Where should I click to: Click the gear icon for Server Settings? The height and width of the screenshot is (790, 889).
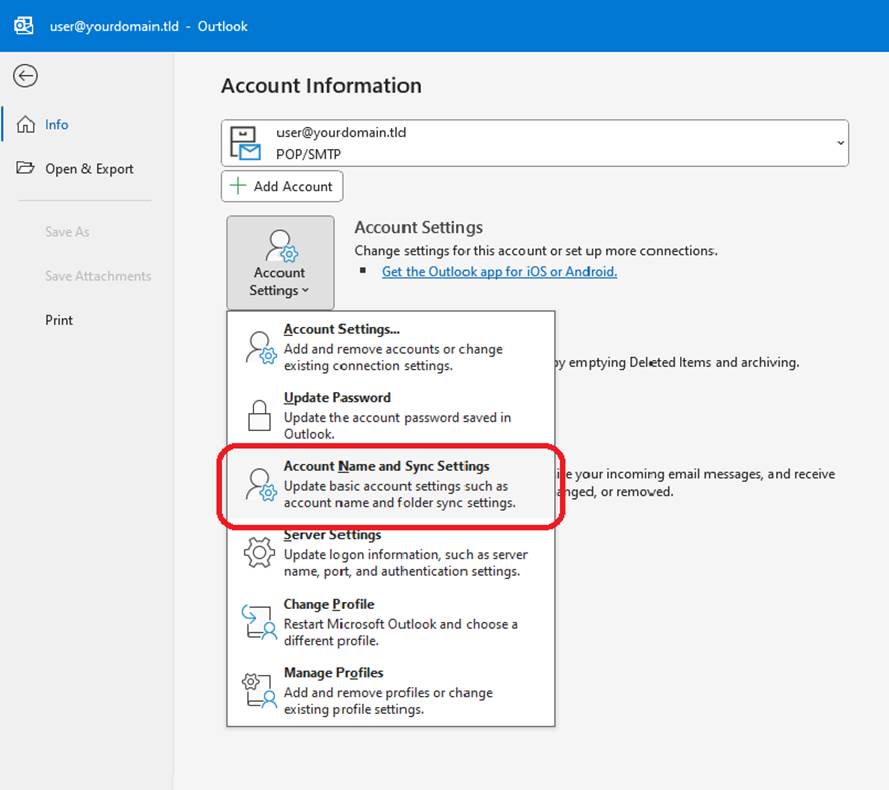tap(260, 552)
